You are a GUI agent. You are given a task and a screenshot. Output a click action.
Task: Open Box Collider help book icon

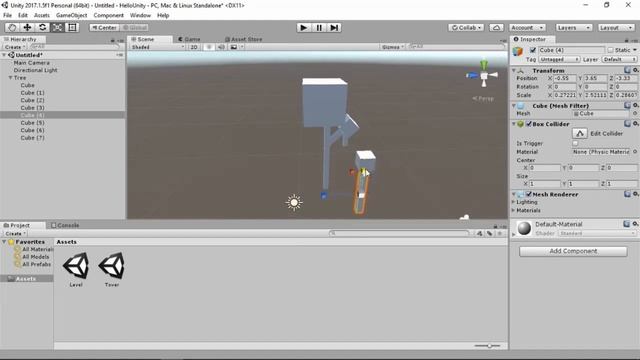(627, 123)
